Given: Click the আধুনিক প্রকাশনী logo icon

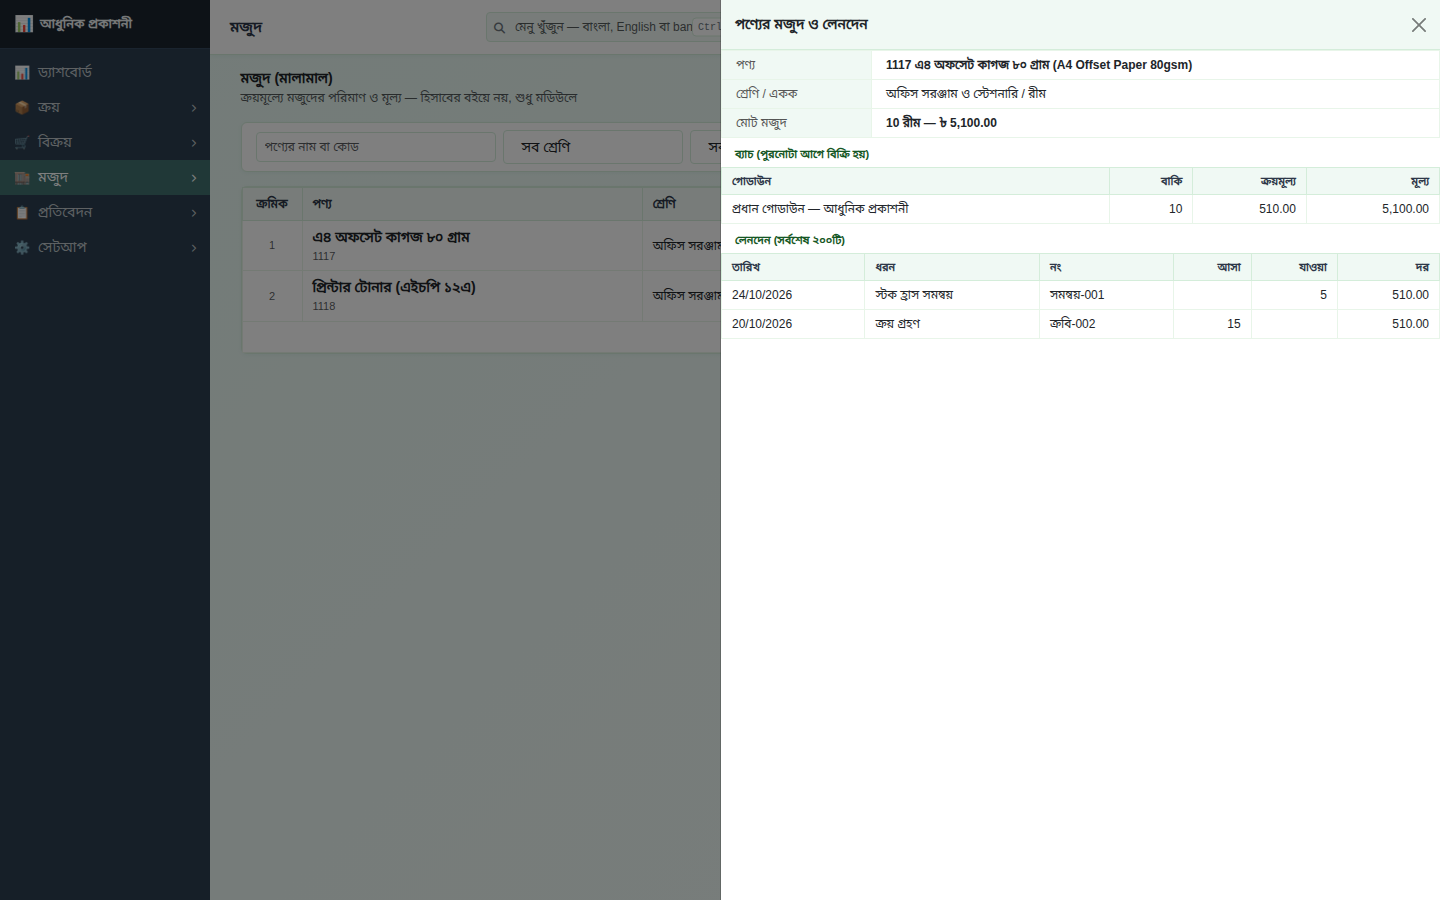Looking at the screenshot, I should [x=24, y=24].
